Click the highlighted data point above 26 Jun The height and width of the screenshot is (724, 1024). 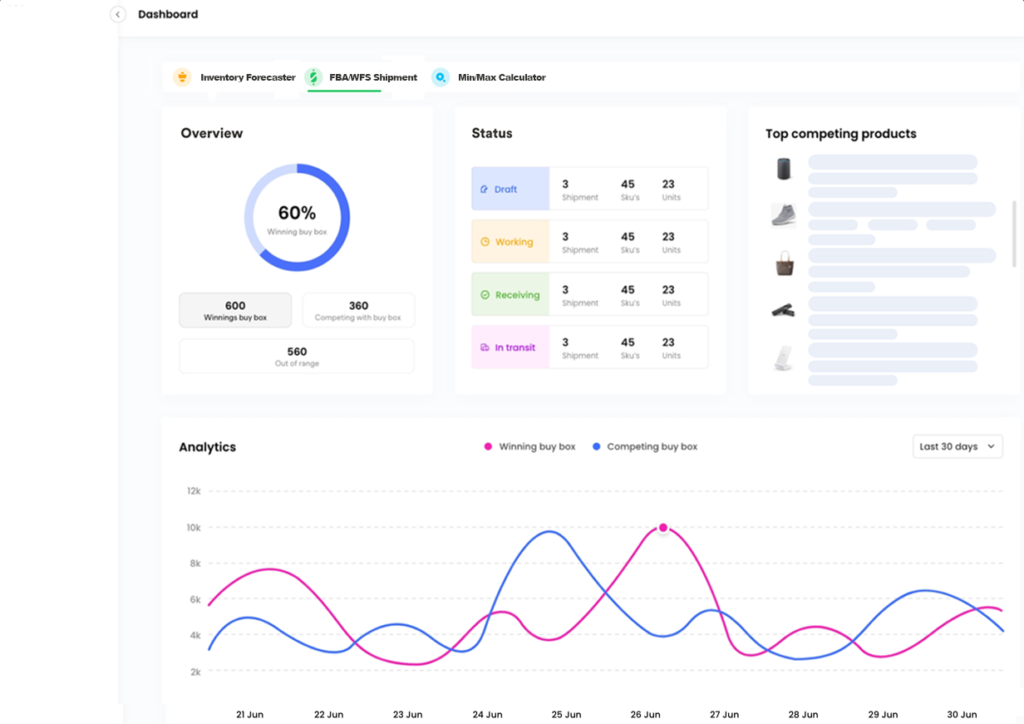click(x=663, y=526)
